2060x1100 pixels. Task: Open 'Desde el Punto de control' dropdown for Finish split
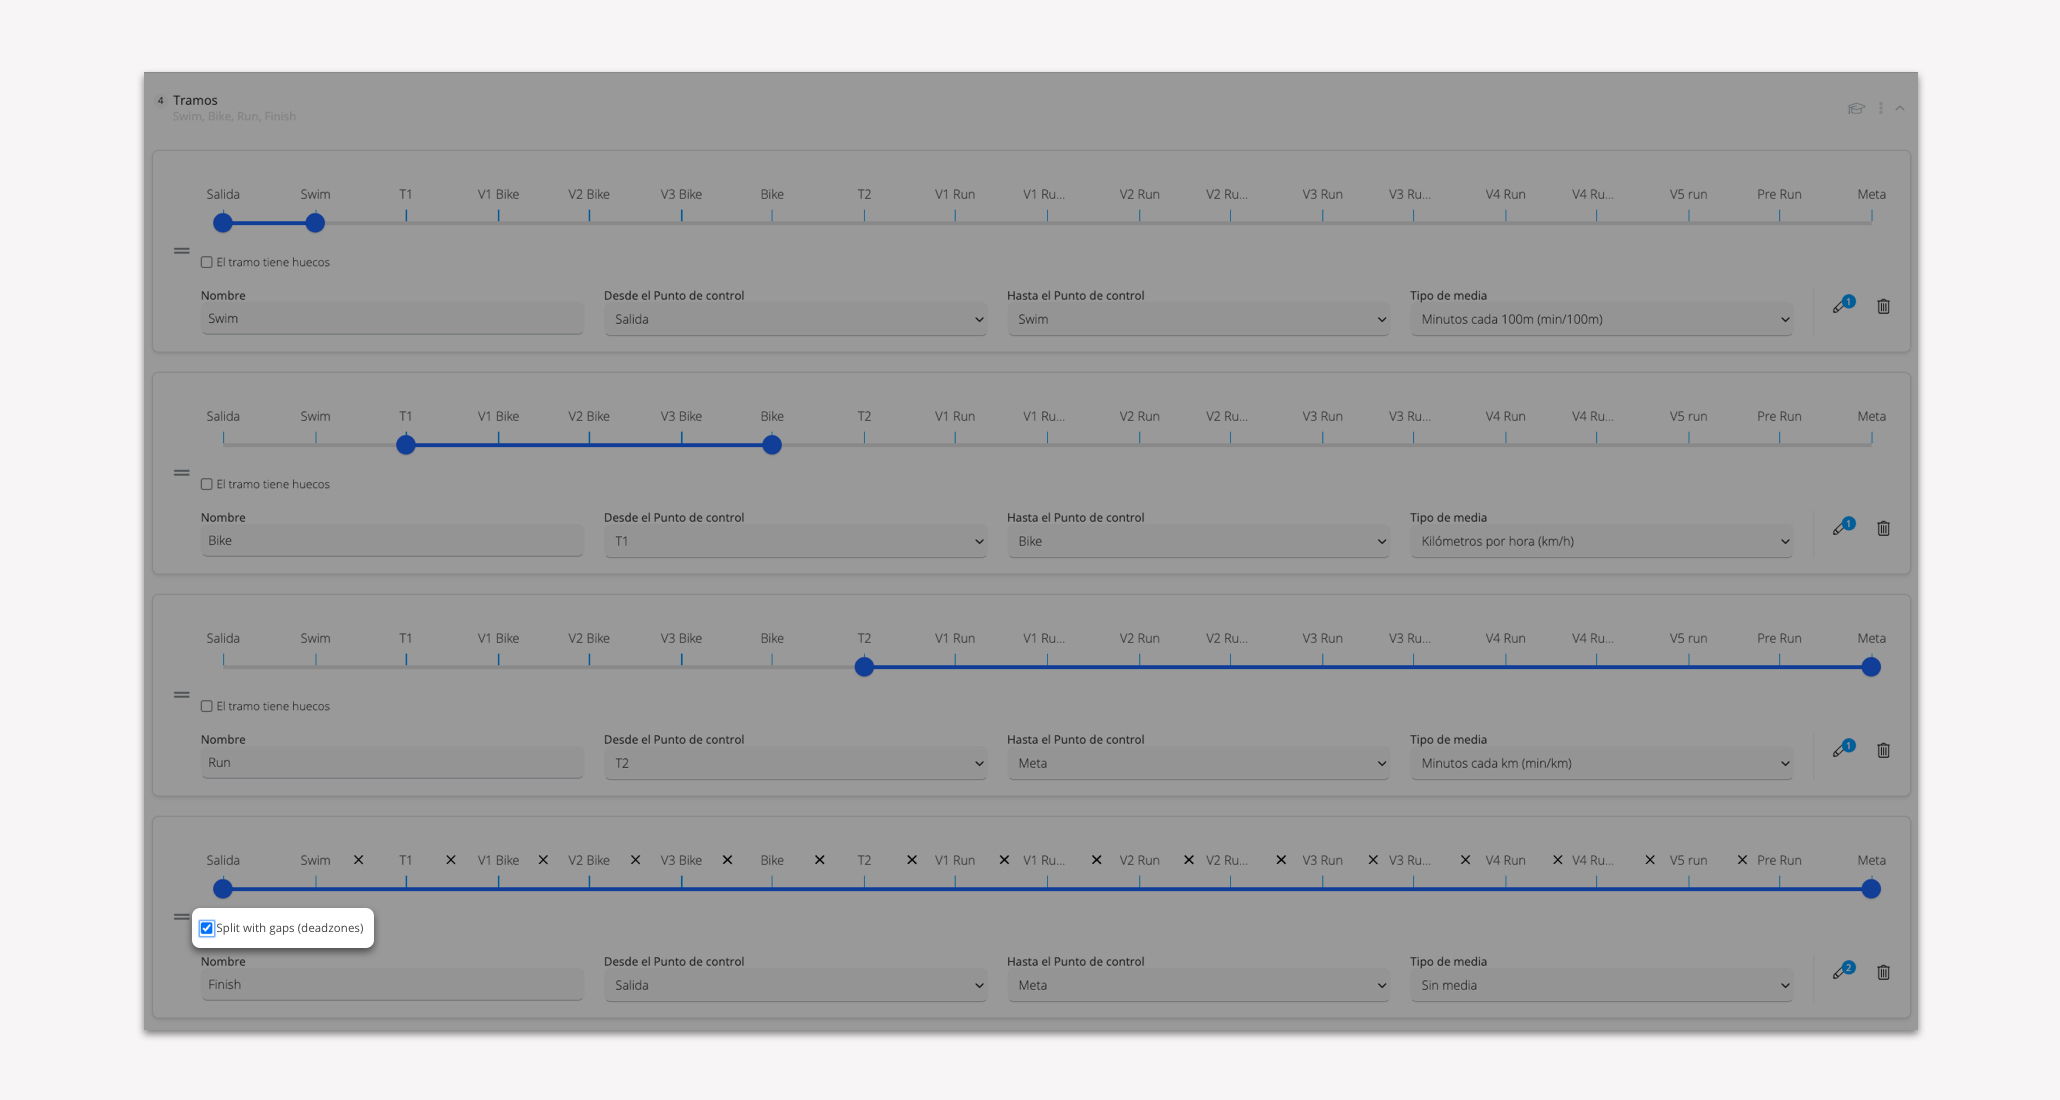[x=795, y=985]
